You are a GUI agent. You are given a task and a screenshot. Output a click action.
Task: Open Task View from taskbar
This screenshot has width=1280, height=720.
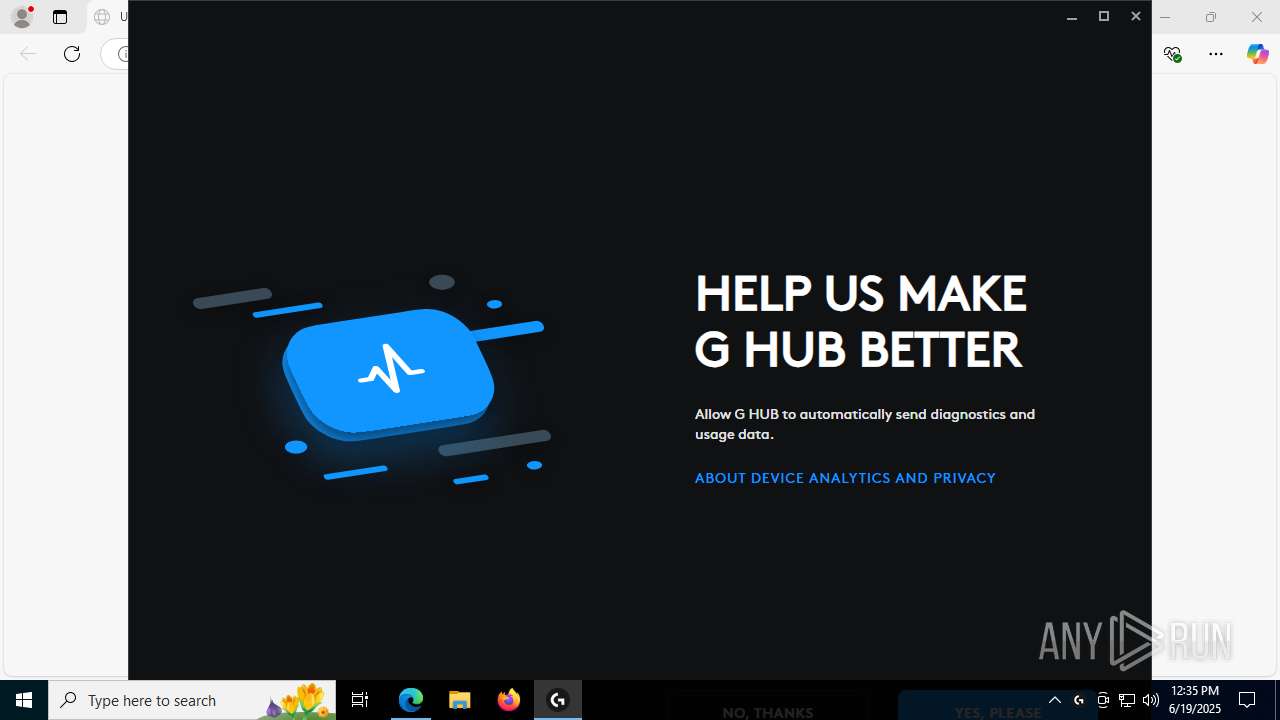[360, 700]
